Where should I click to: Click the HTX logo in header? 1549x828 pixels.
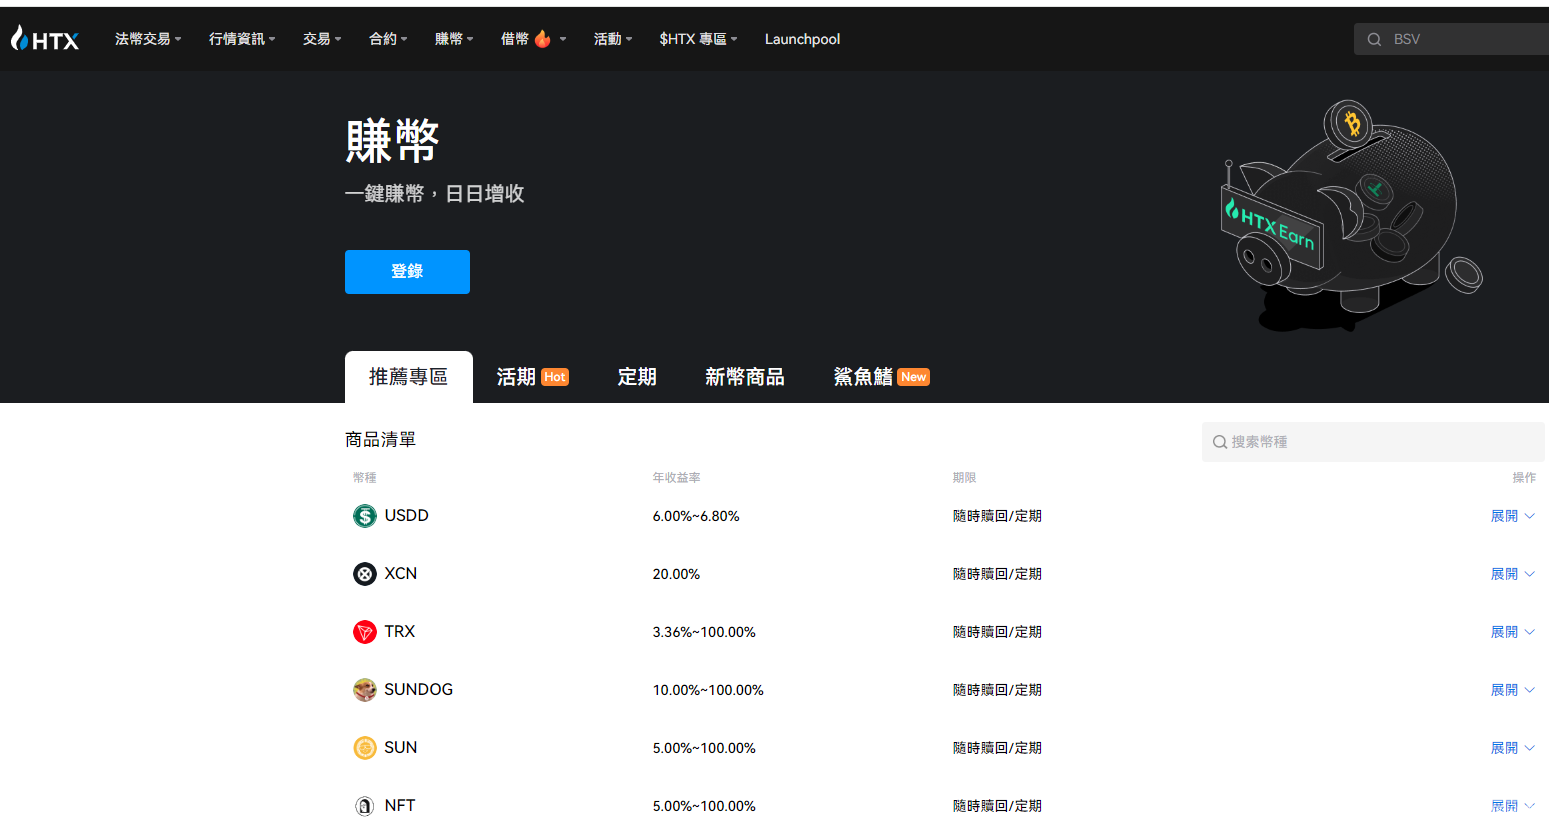[x=45, y=39]
